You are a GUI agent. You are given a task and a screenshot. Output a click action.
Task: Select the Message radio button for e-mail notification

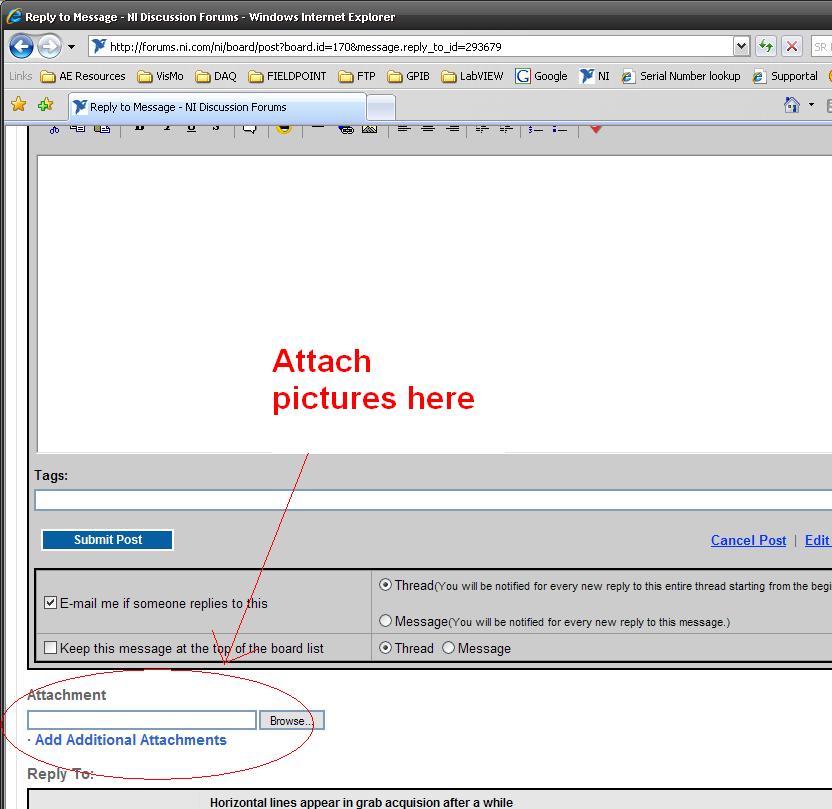386,621
